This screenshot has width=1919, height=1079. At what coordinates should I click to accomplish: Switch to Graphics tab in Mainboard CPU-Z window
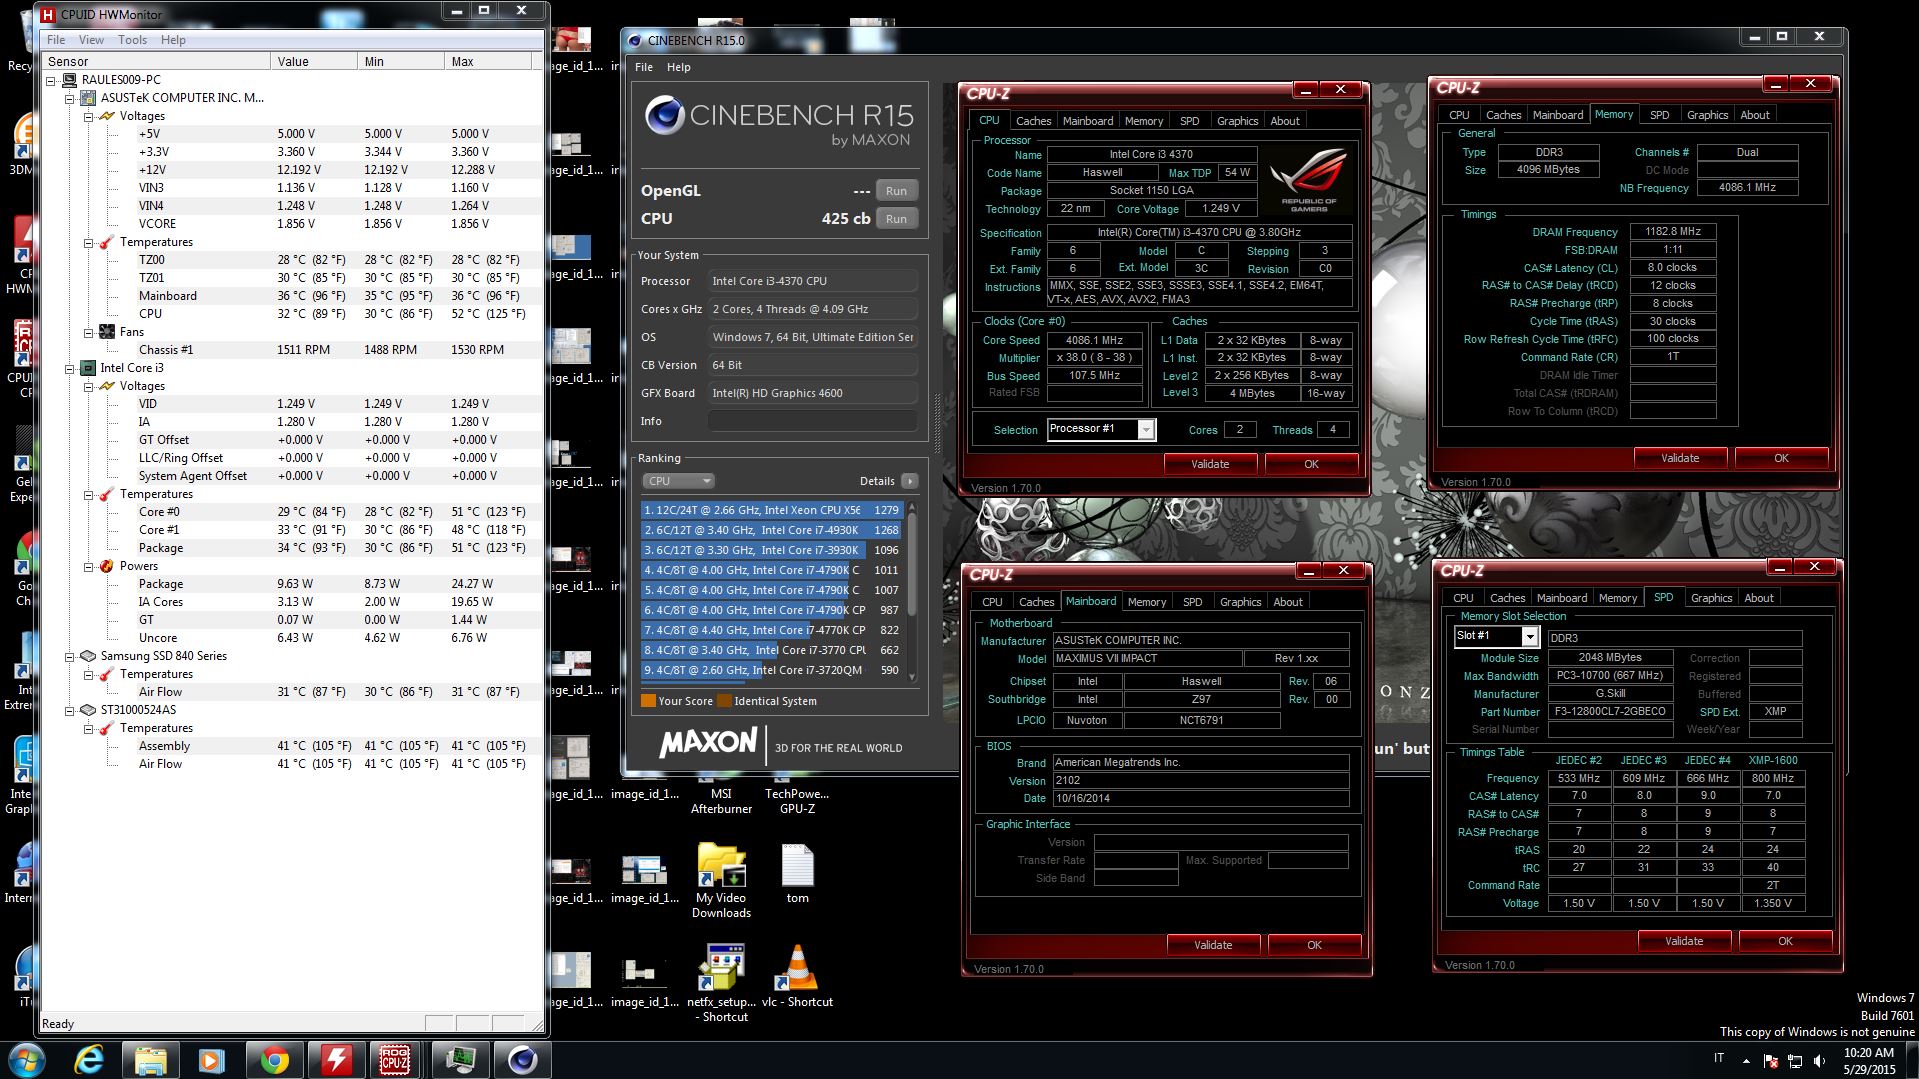point(1240,602)
